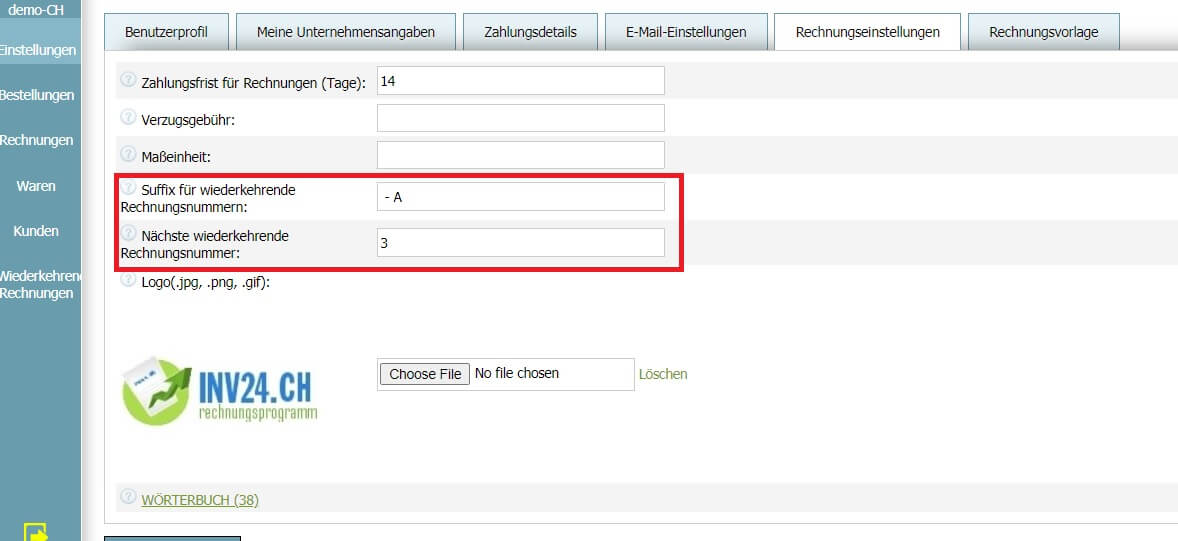Viewport: 1178px width, 541px height.
Task: Switch to the Benutzerprofil tab
Action: point(166,32)
